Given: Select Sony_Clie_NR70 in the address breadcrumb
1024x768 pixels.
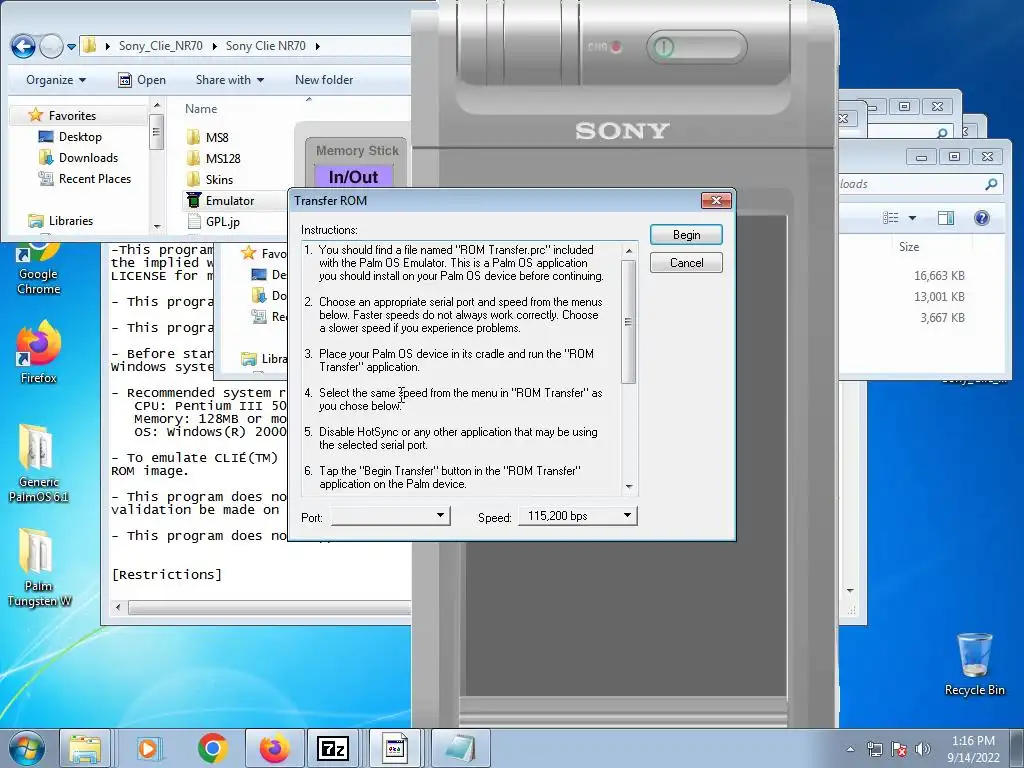Looking at the screenshot, I should click(x=161, y=46).
